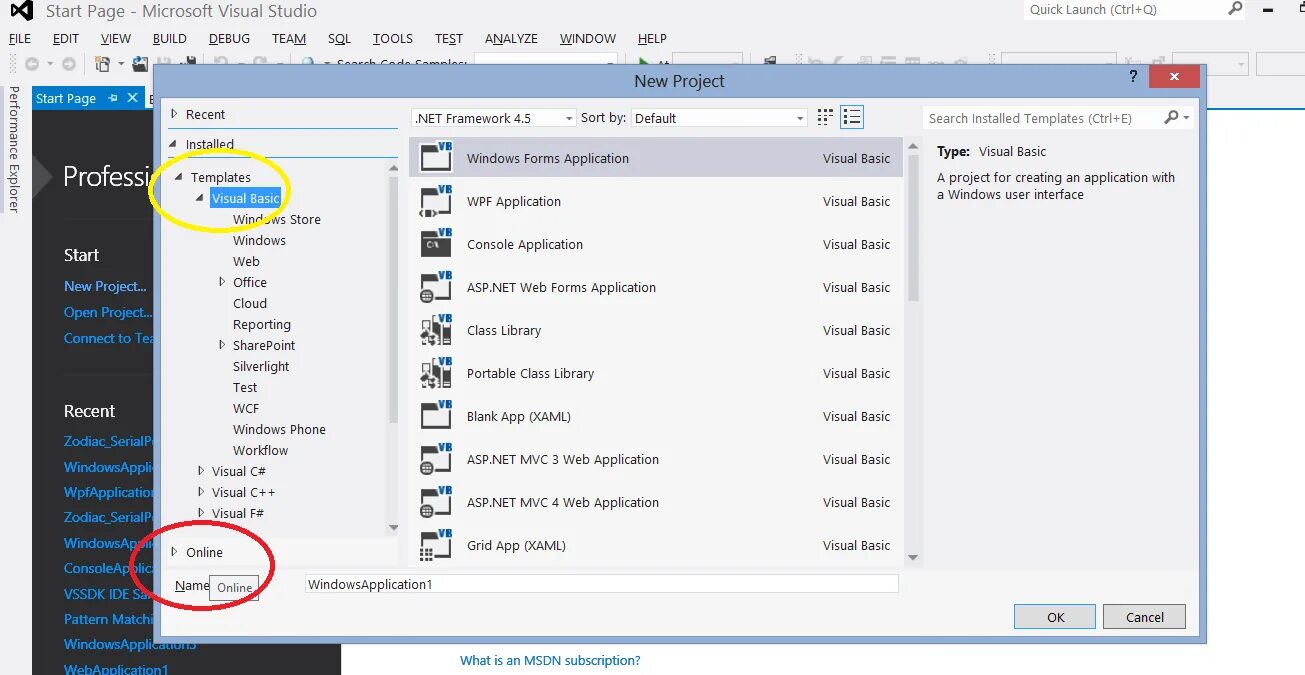This screenshot has height=675, width=1305.
Task: Open the EDIT menu
Action: 66,38
